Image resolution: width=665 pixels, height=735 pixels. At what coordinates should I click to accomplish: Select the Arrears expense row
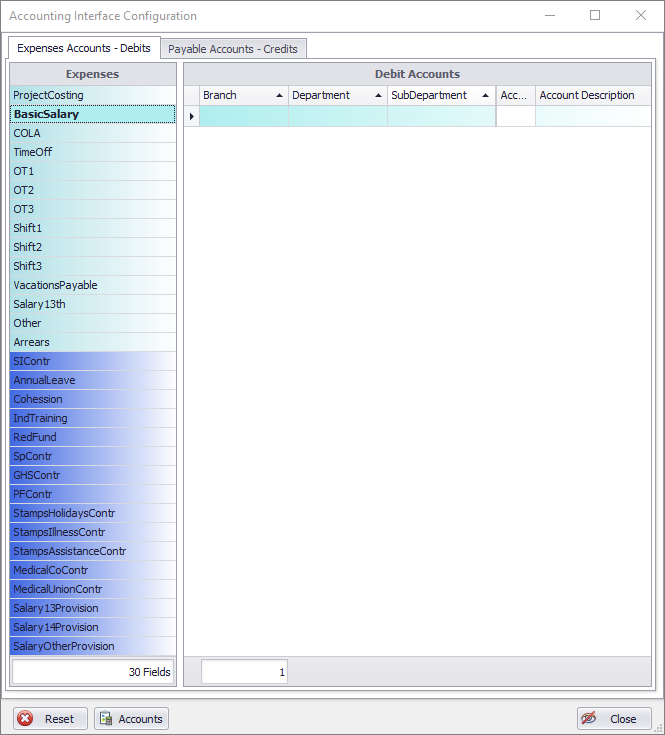pos(93,342)
